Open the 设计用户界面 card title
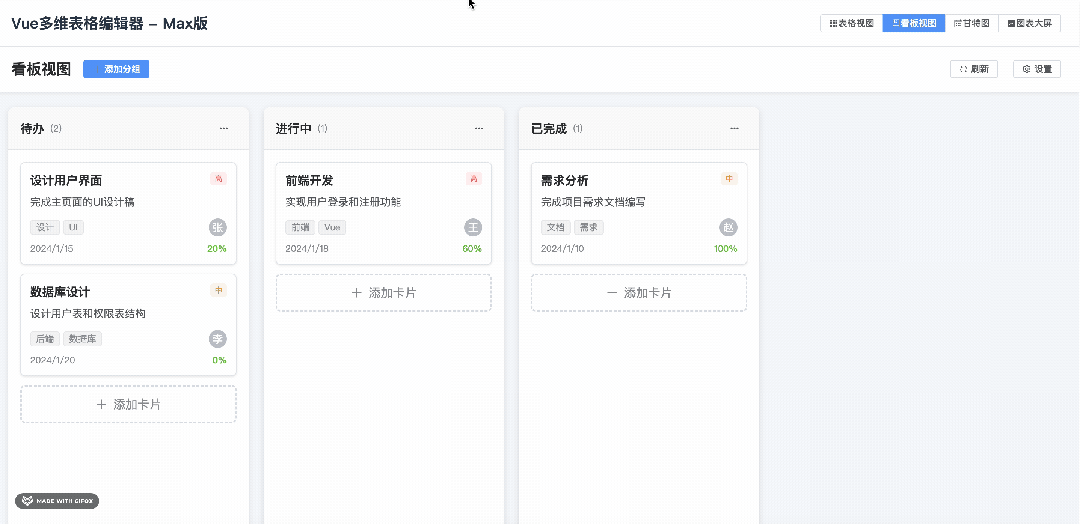The width and height of the screenshot is (1081, 525). click(66, 181)
